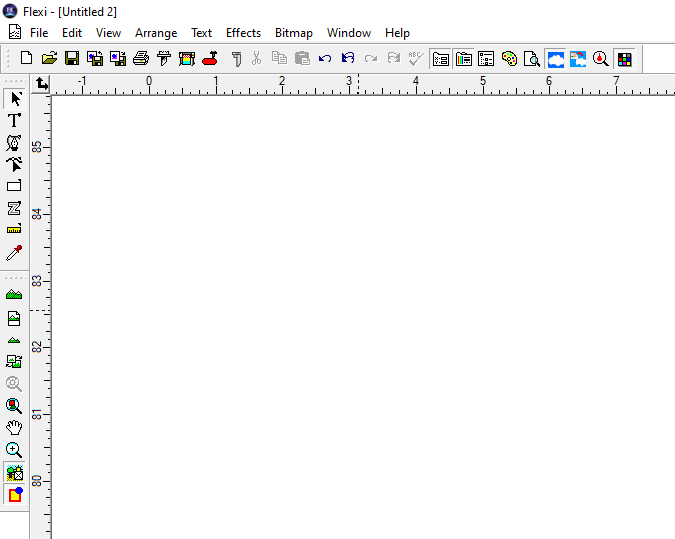The image size is (675, 539).
Task: Click the Open folder icon
Action: [x=49, y=59]
